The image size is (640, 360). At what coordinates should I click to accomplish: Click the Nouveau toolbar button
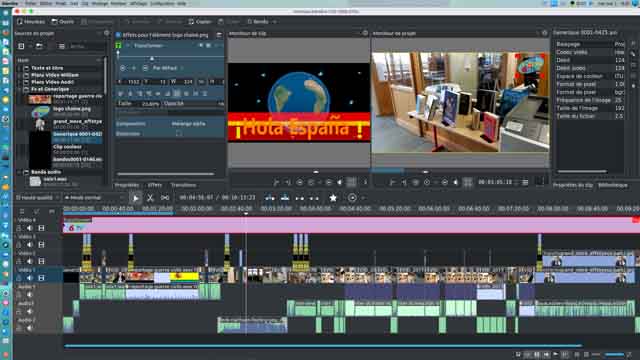pos(31,22)
